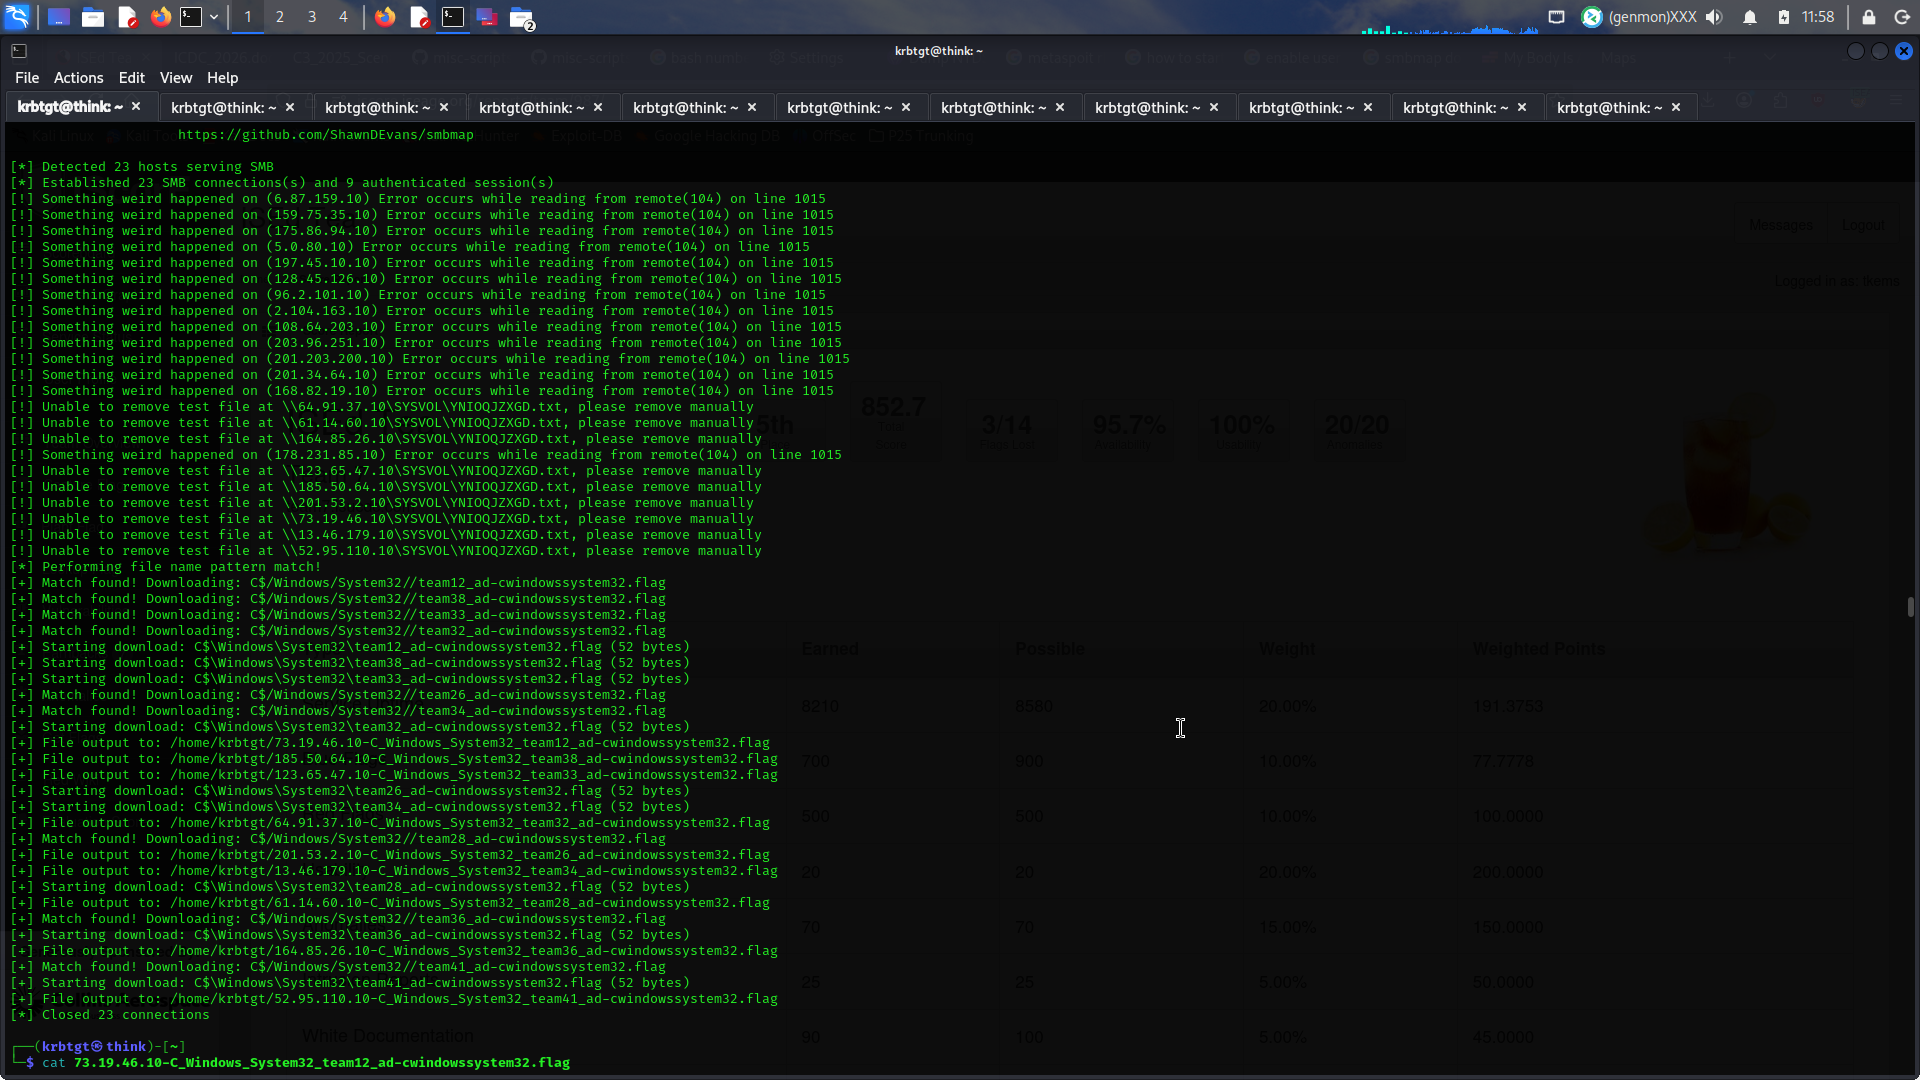Open text editor launcher icon
This screenshot has height=1080, width=1920.
(x=127, y=17)
